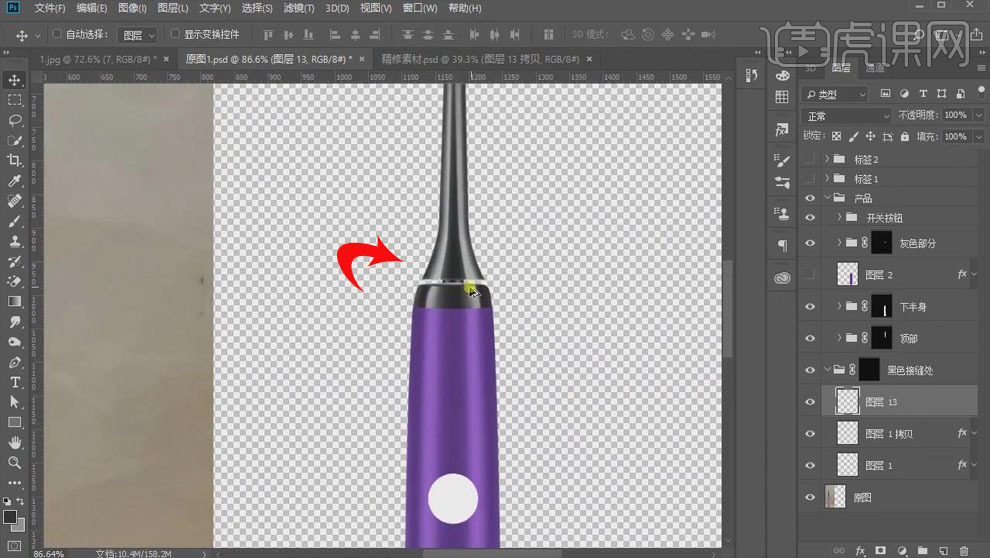Select the Quick Selection tool
The height and width of the screenshot is (558, 990).
[15, 140]
